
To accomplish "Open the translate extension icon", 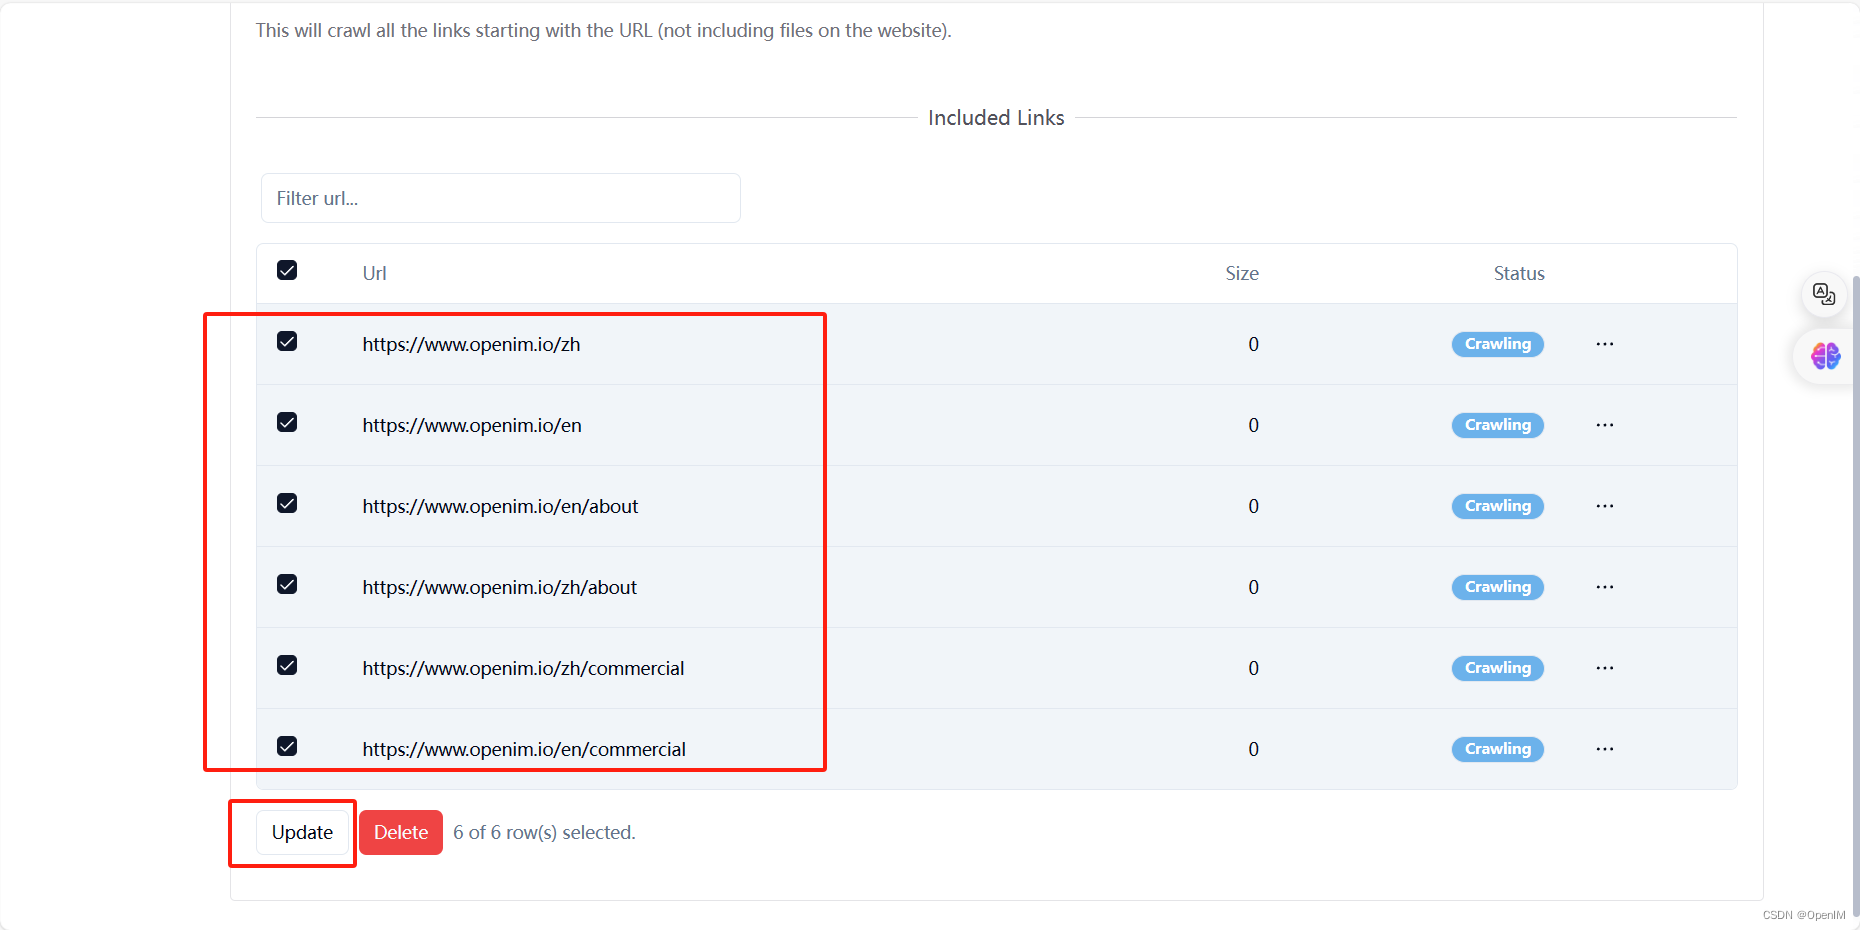I will [x=1824, y=294].
